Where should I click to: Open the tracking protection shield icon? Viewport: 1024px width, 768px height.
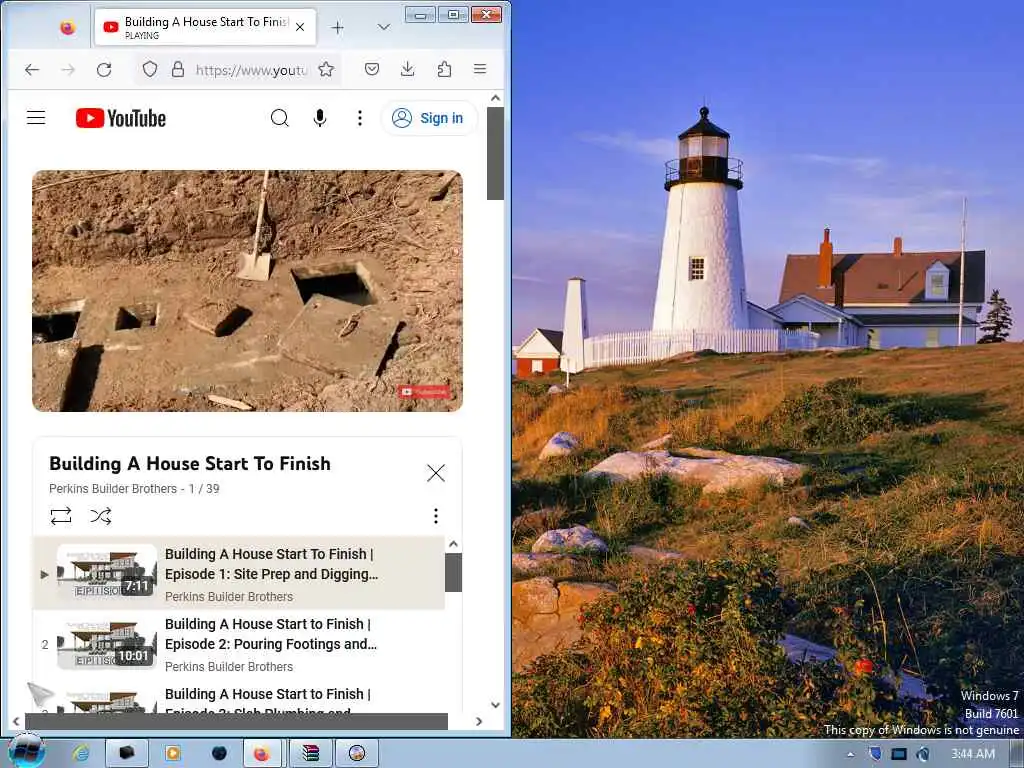click(150, 69)
